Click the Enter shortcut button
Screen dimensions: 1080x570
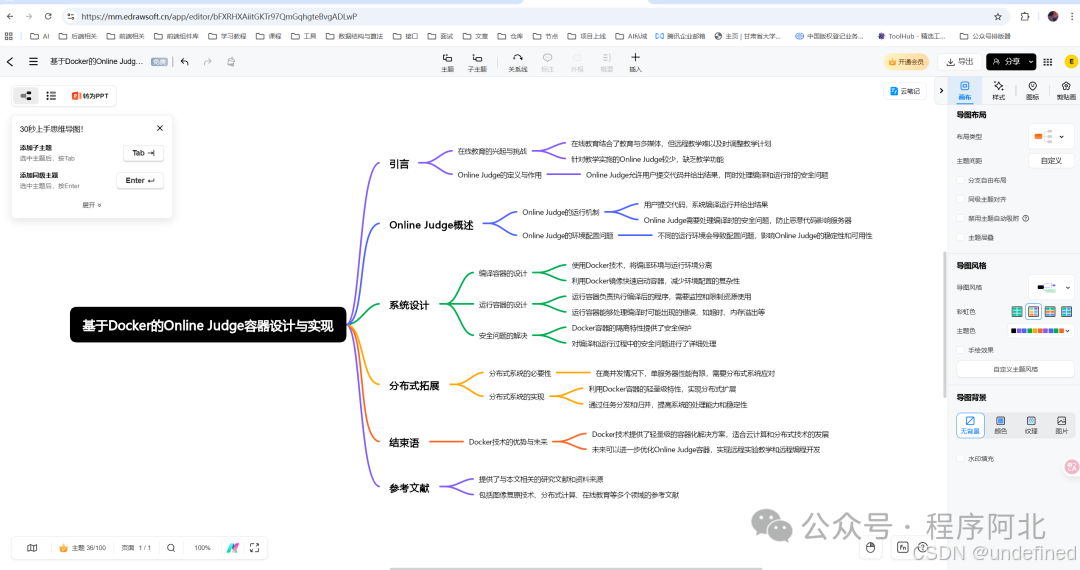click(x=140, y=180)
